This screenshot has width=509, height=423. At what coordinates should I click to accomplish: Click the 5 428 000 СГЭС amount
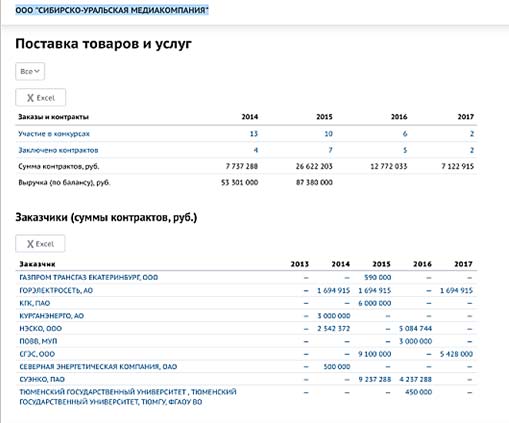[x=456, y=354]
